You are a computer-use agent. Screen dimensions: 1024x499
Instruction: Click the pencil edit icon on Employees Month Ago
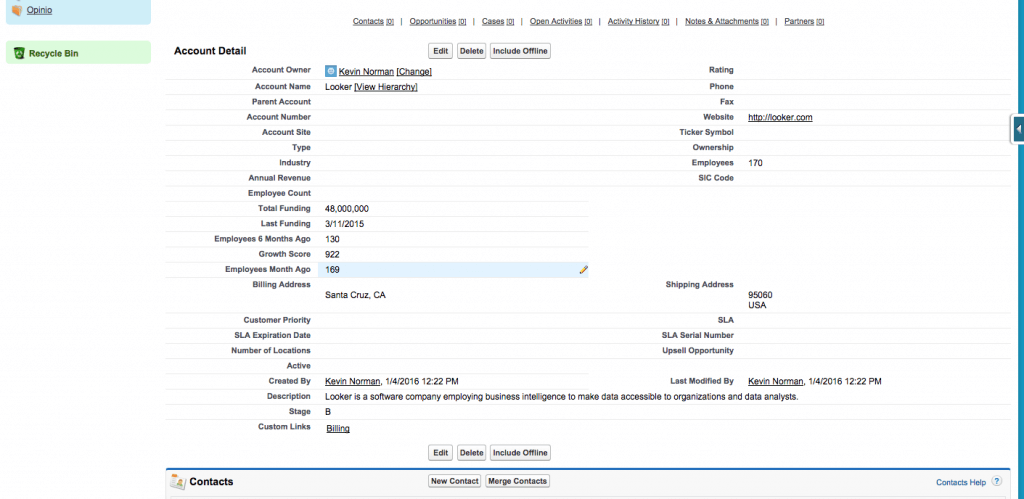pyautogui.click(x=583, y=270)
